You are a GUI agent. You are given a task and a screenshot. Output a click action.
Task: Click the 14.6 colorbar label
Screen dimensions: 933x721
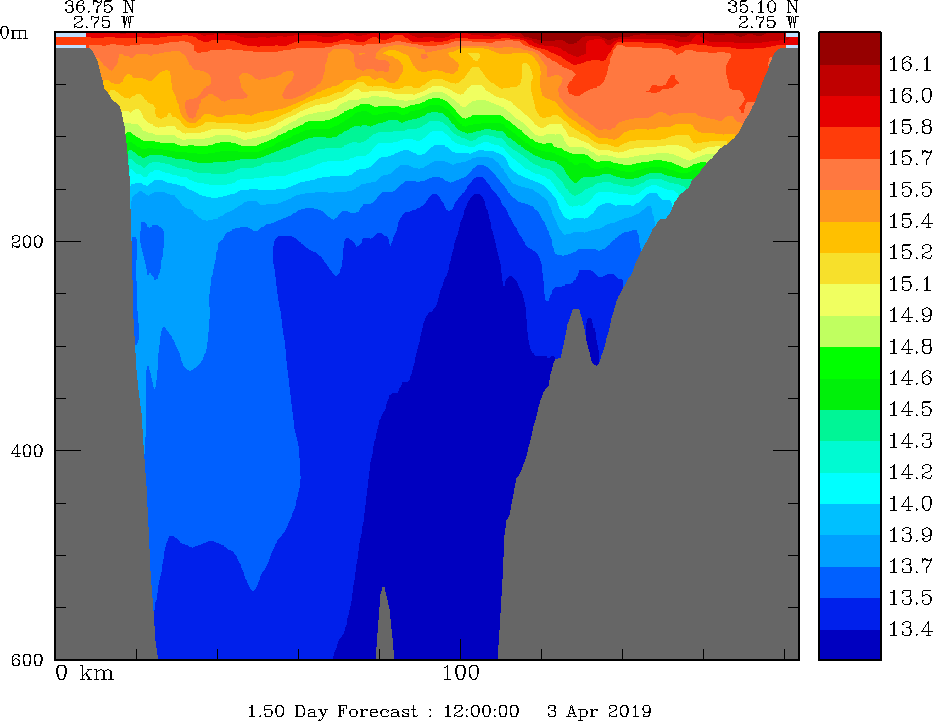click(x=910, y=378)
